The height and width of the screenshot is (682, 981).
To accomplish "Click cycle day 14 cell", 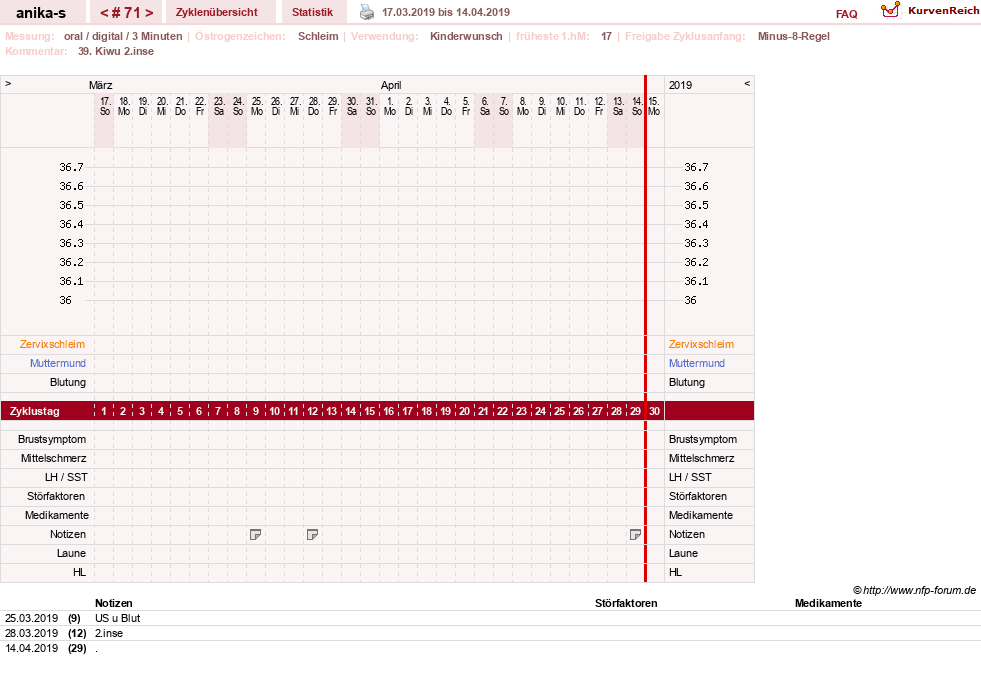I will coord(350,411).
